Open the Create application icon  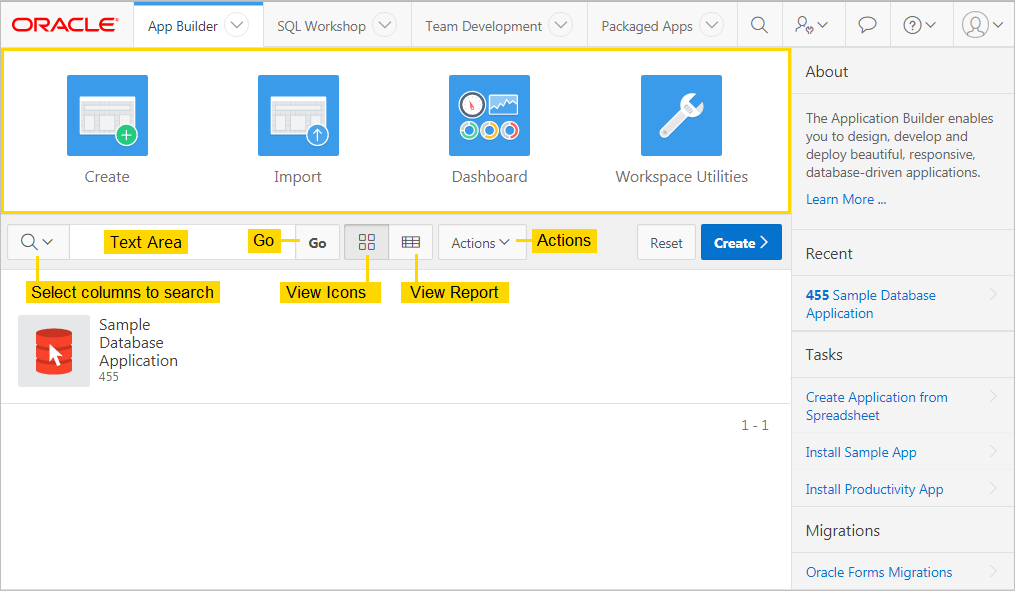(107, 115)
